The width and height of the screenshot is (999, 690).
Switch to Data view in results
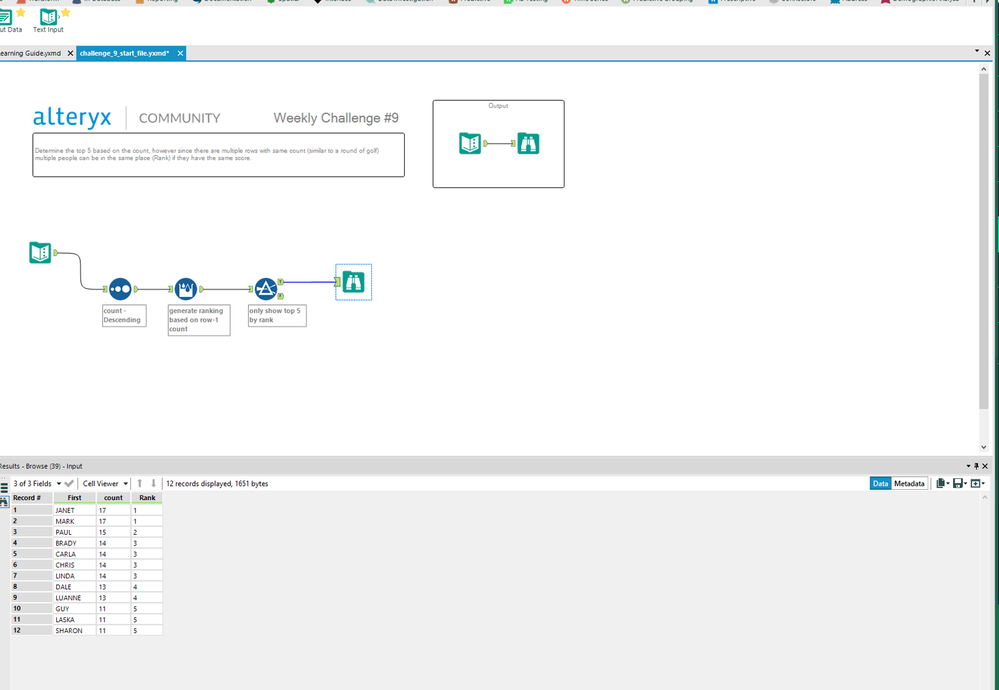point(880,484)
